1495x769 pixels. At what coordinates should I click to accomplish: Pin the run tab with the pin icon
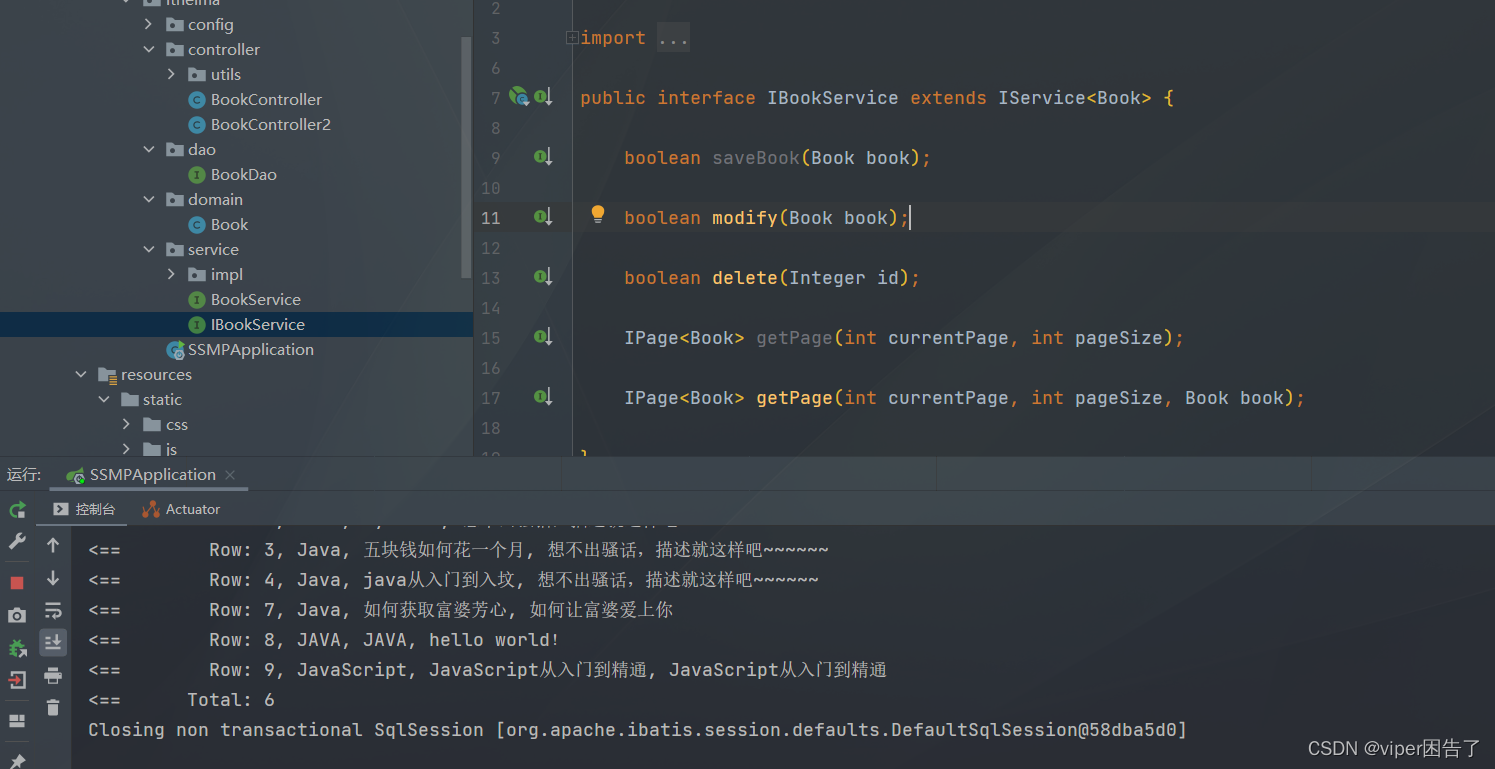[x=17, y=761]
